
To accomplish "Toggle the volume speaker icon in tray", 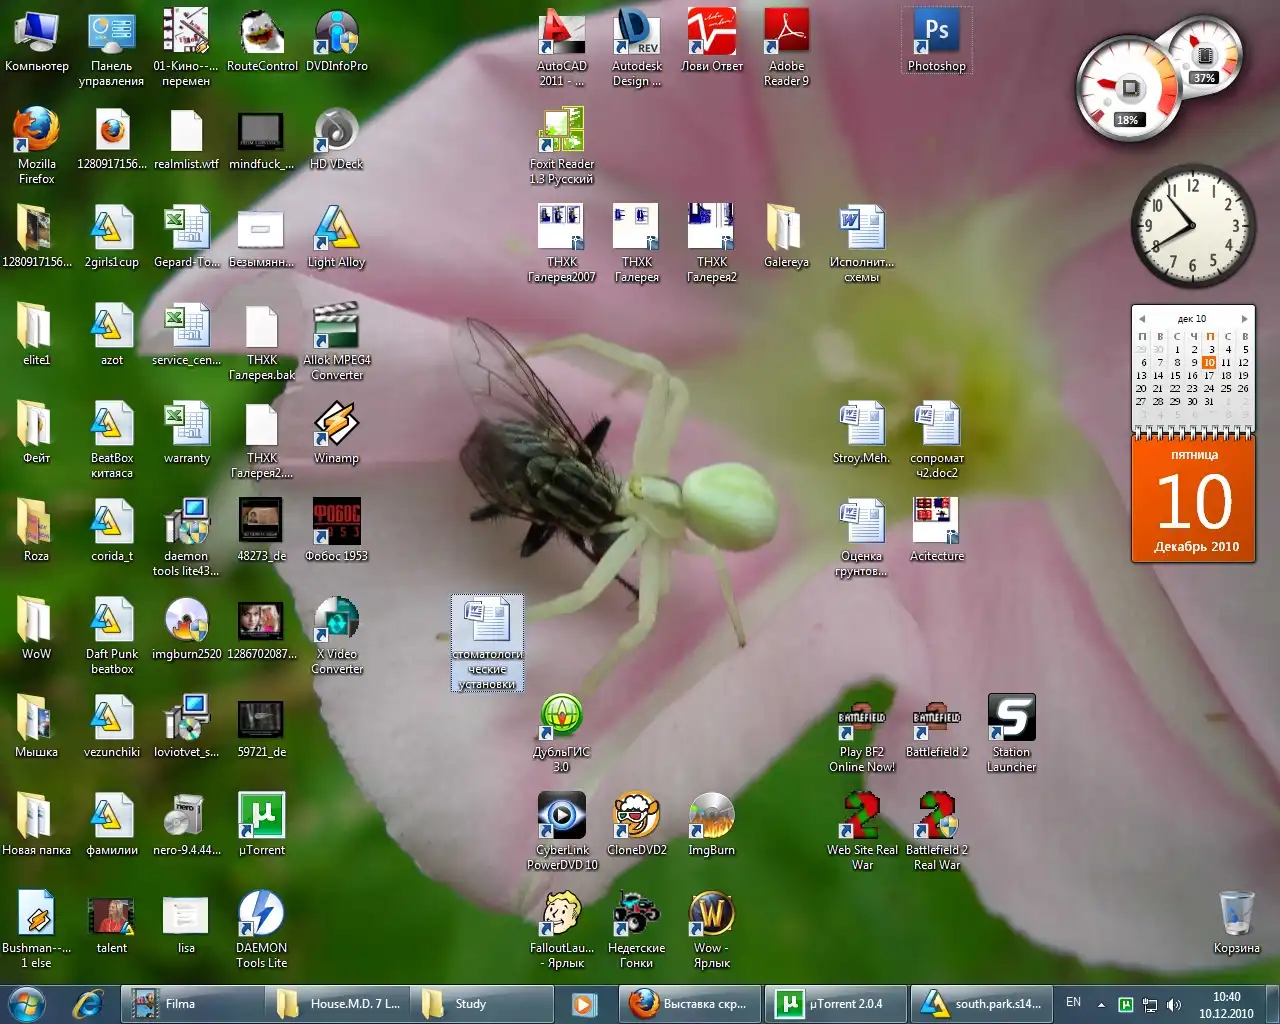I will click(x=1173, y=1004).
